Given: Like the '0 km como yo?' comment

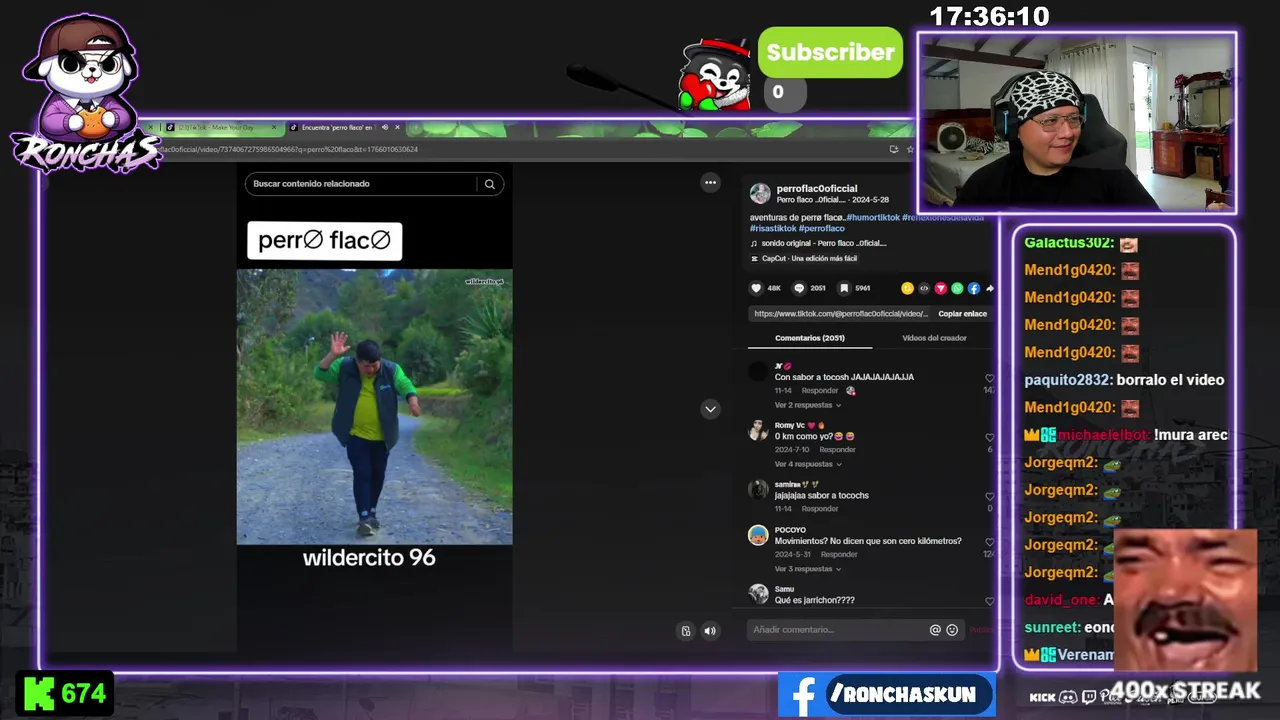Looking at the screenshot, I should coord(989,438).
